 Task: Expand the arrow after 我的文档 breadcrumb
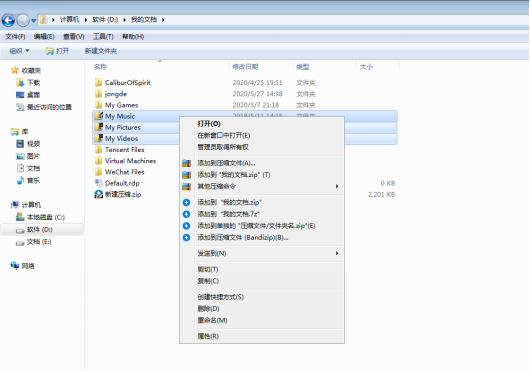click(x=163, y=20)
